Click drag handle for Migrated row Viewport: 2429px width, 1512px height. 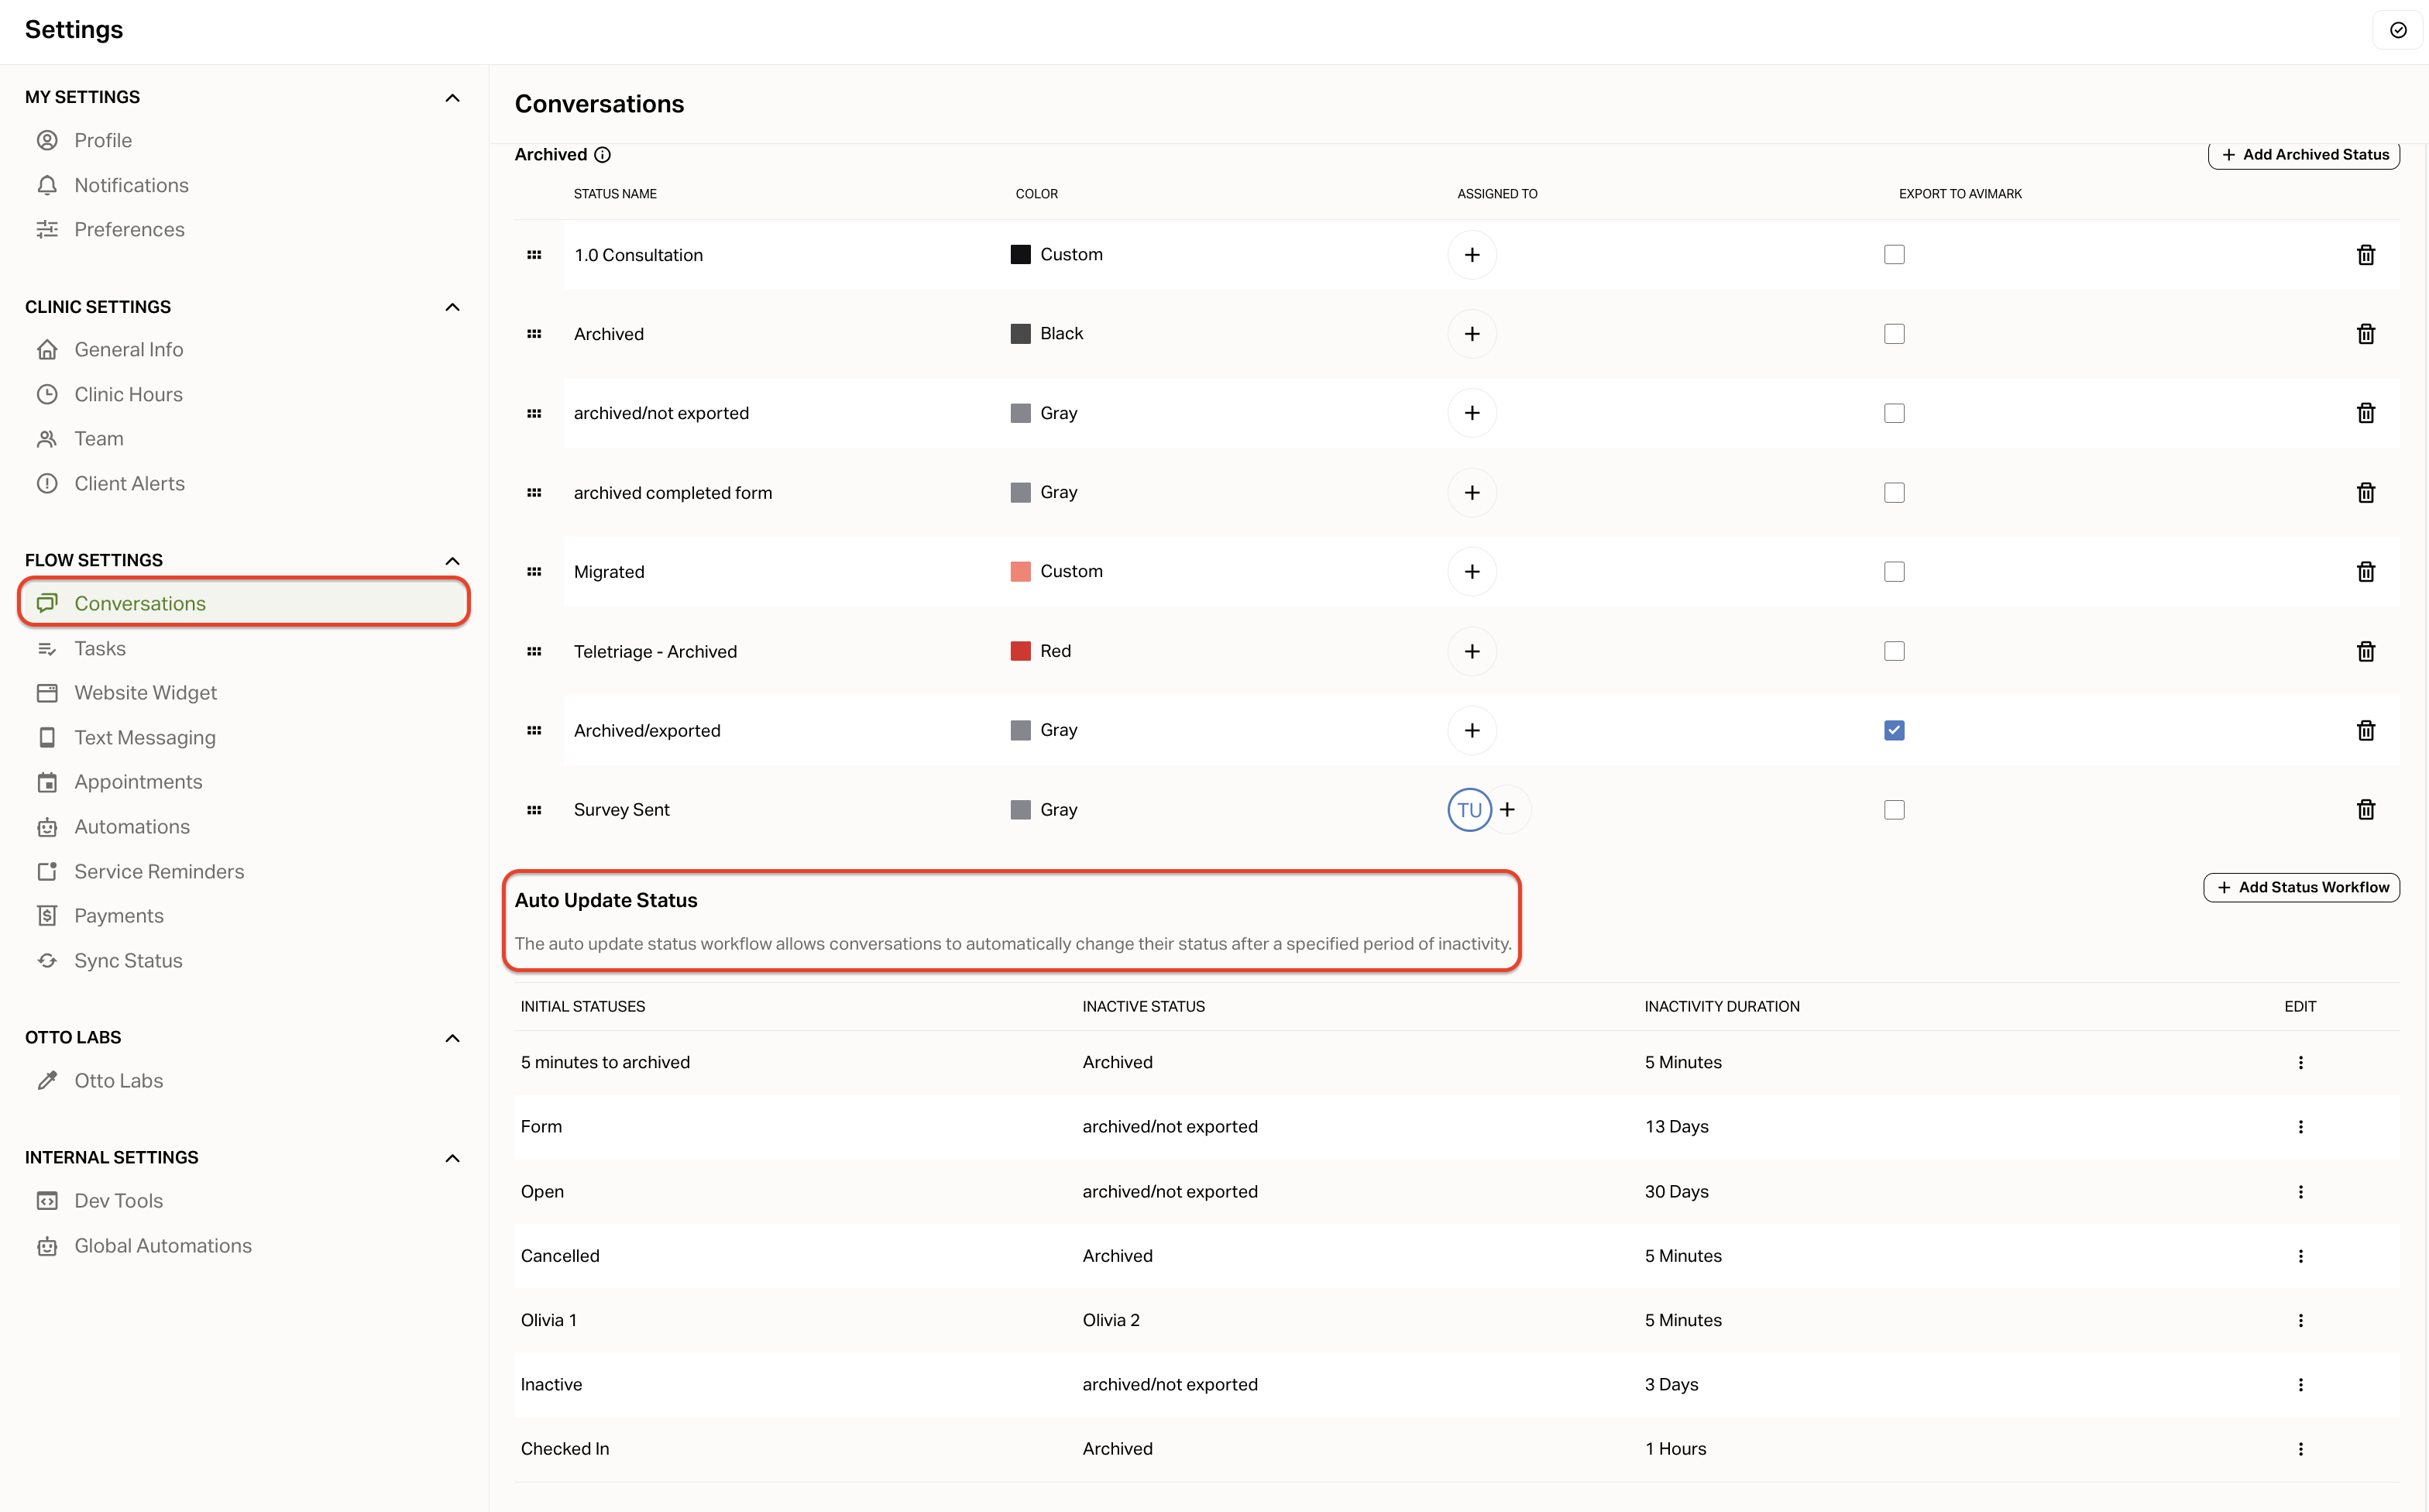tap(534, 572)
